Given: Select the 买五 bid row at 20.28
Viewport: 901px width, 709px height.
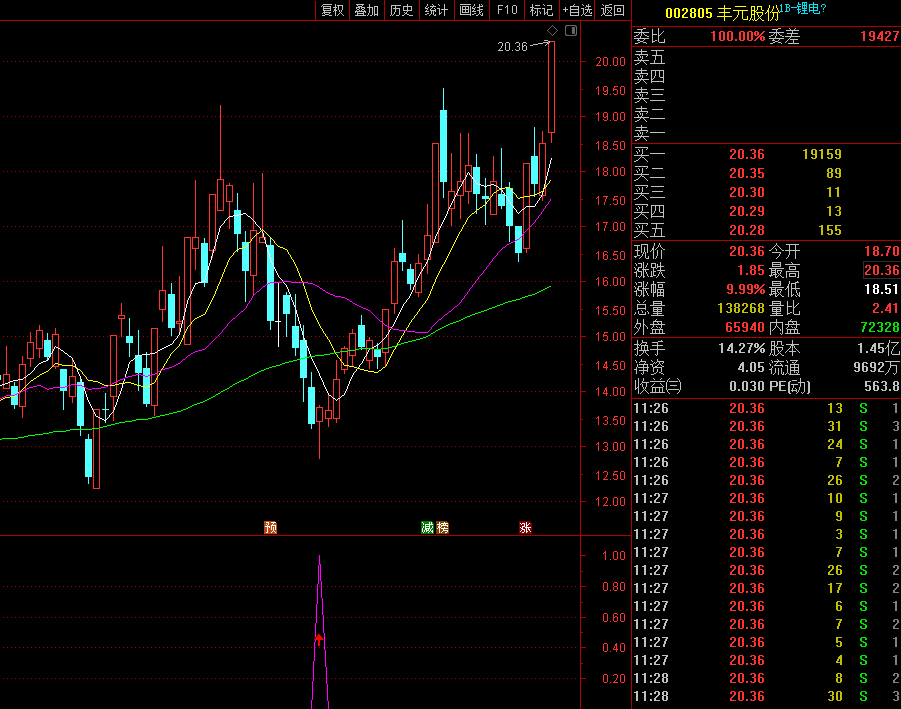Looking at the screenshot, I should coord(766,230).
